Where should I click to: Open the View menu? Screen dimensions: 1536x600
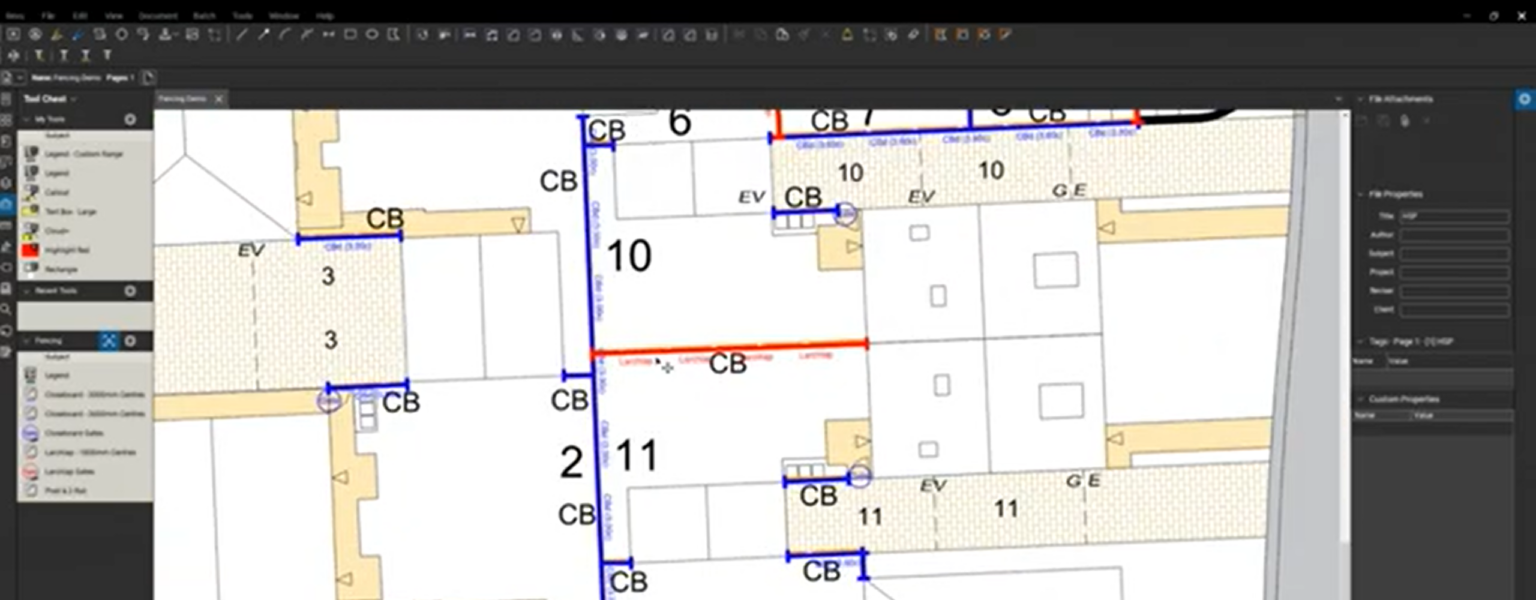113,15
